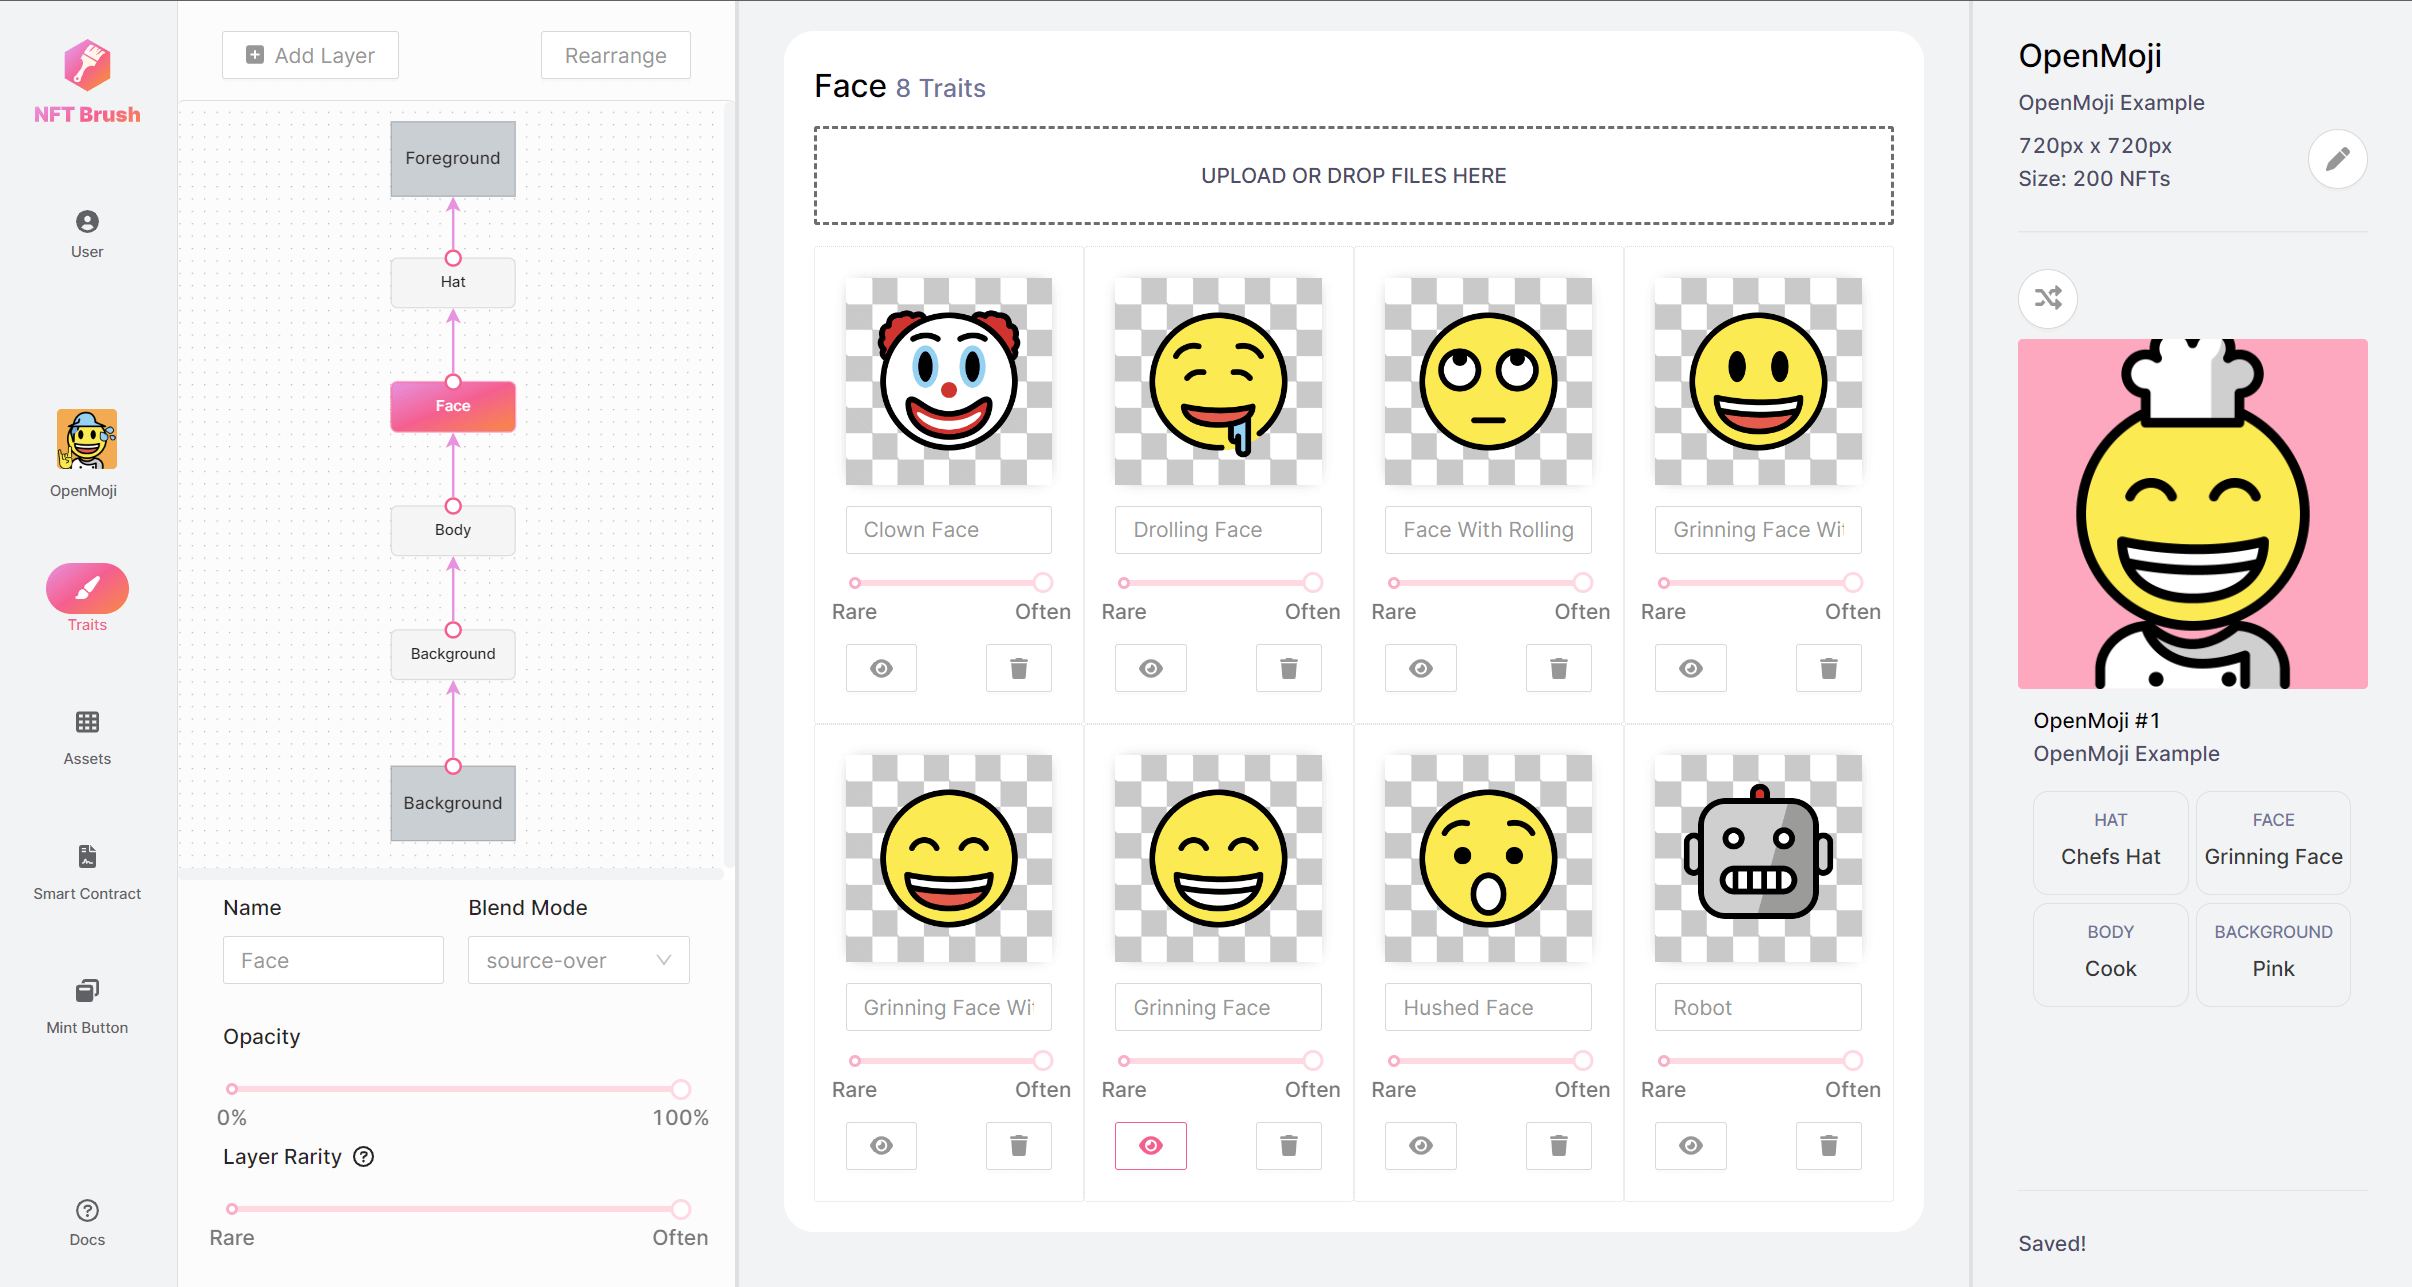Select the Body layer node

(x=453, y=530)
